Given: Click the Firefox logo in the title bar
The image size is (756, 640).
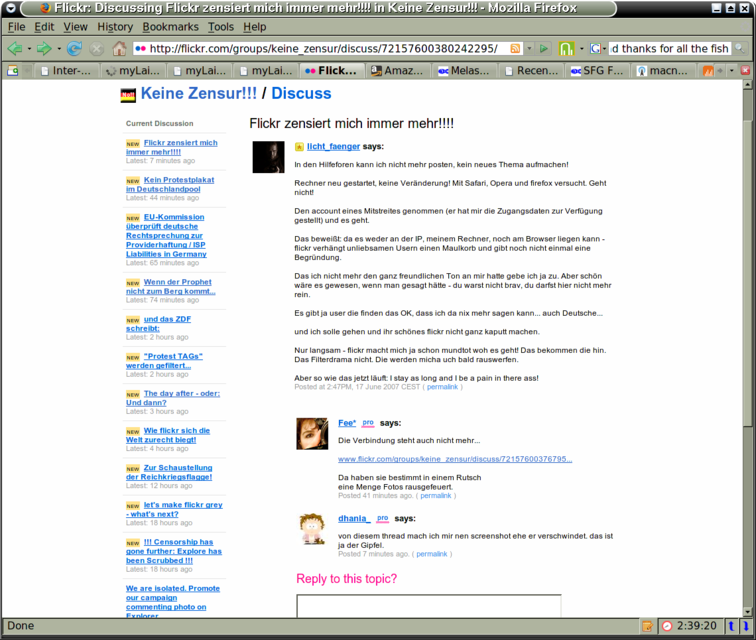Looking at the screenshot, I should click(46, 8).
